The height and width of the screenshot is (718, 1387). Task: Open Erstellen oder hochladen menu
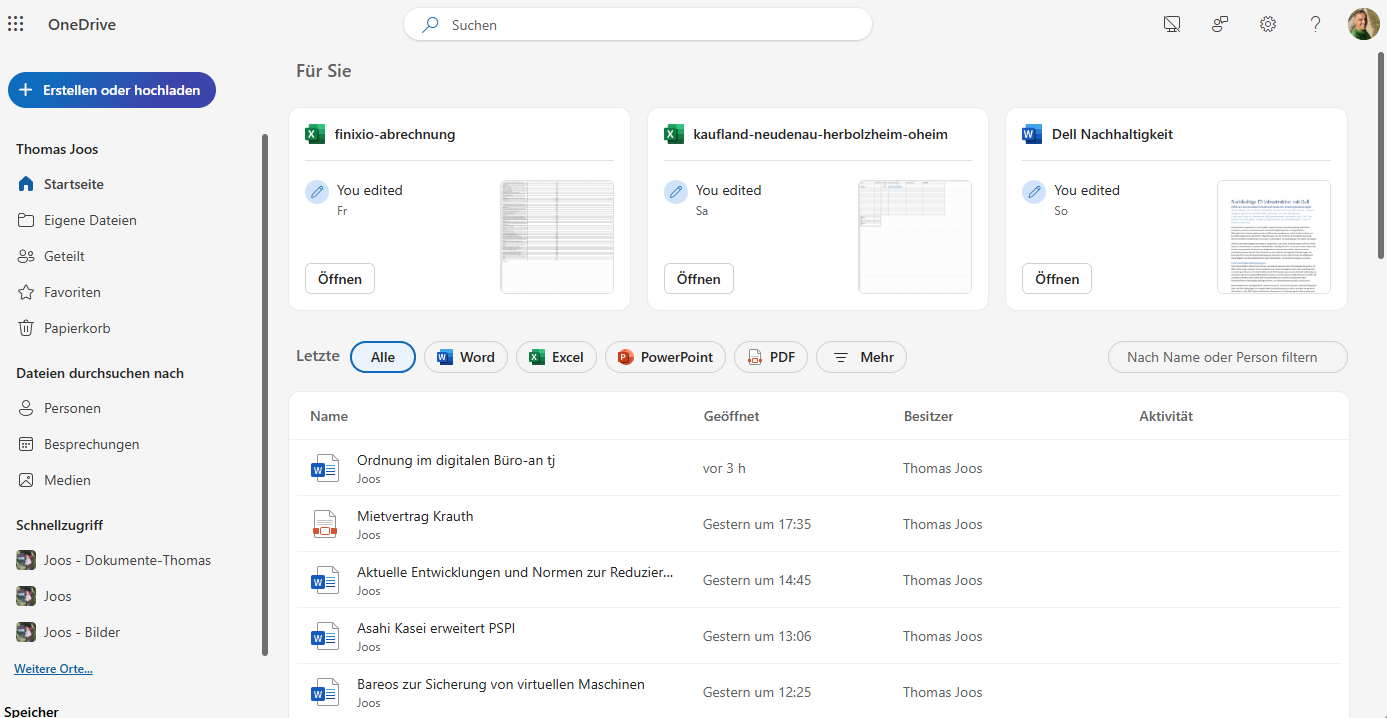(111, 90)
